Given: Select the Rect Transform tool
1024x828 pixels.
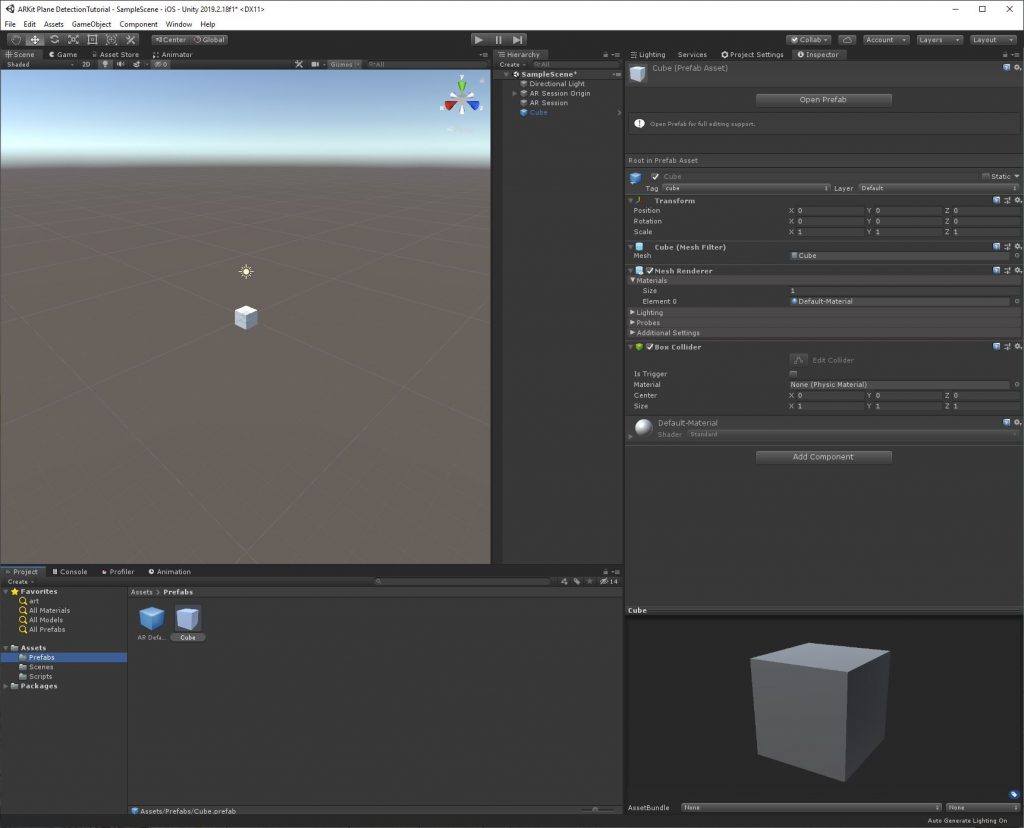Looking at the screenshot, I should tap(92, 40).
